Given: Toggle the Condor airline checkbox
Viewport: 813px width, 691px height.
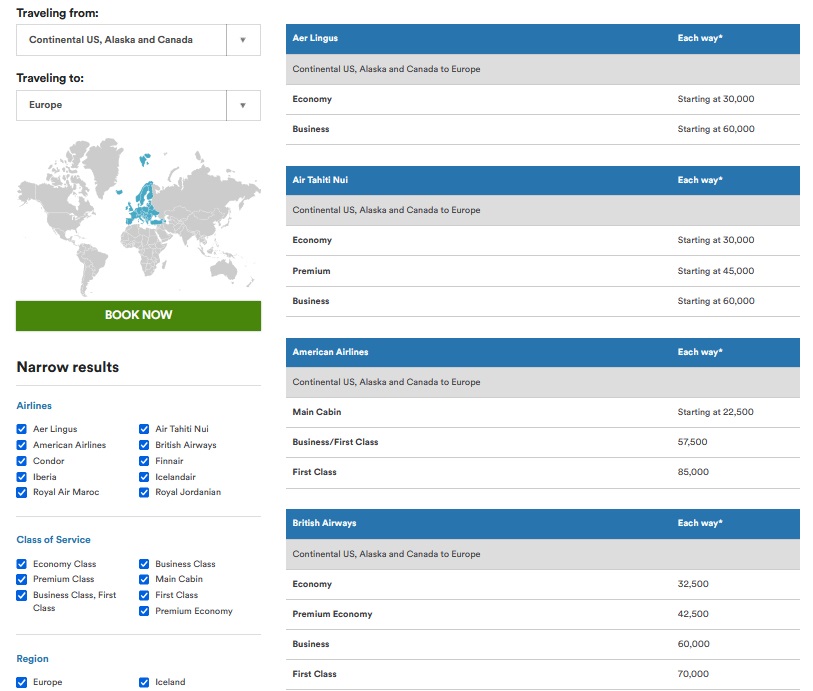Looking at the screenshot, I should click(22, 461).
